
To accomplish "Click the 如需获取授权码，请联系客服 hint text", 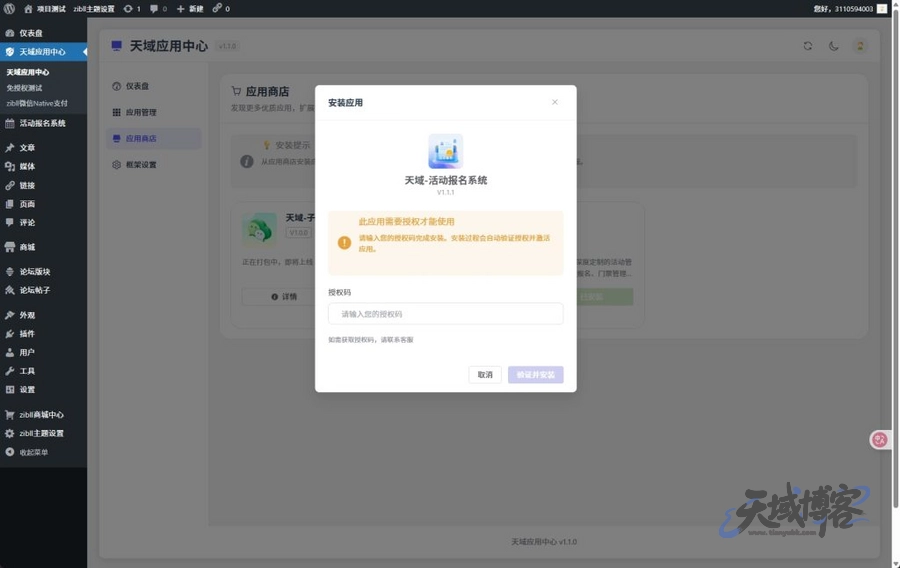I will [x=371, y=340].
